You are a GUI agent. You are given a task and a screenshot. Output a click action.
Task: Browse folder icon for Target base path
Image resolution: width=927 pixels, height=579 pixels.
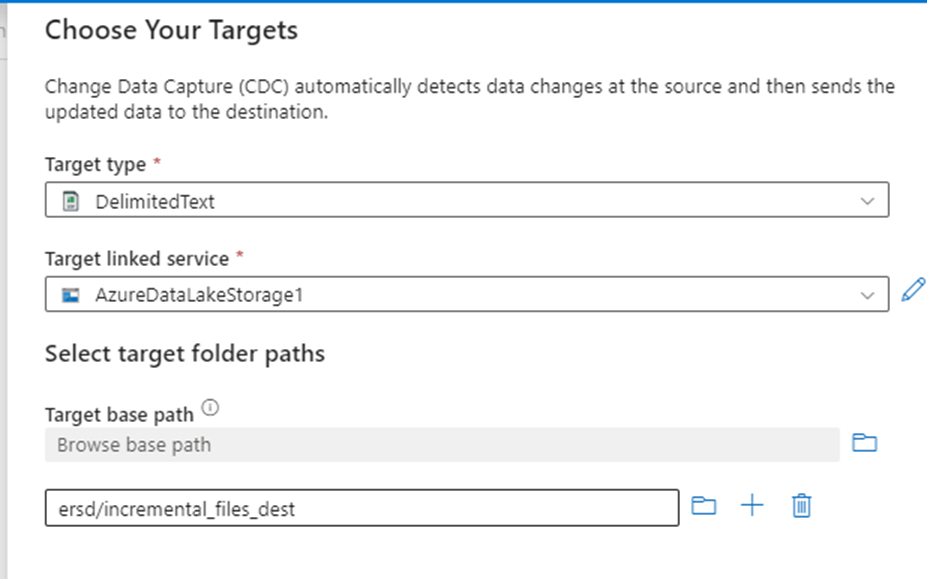pyautogui.click(x=864, y=442)
